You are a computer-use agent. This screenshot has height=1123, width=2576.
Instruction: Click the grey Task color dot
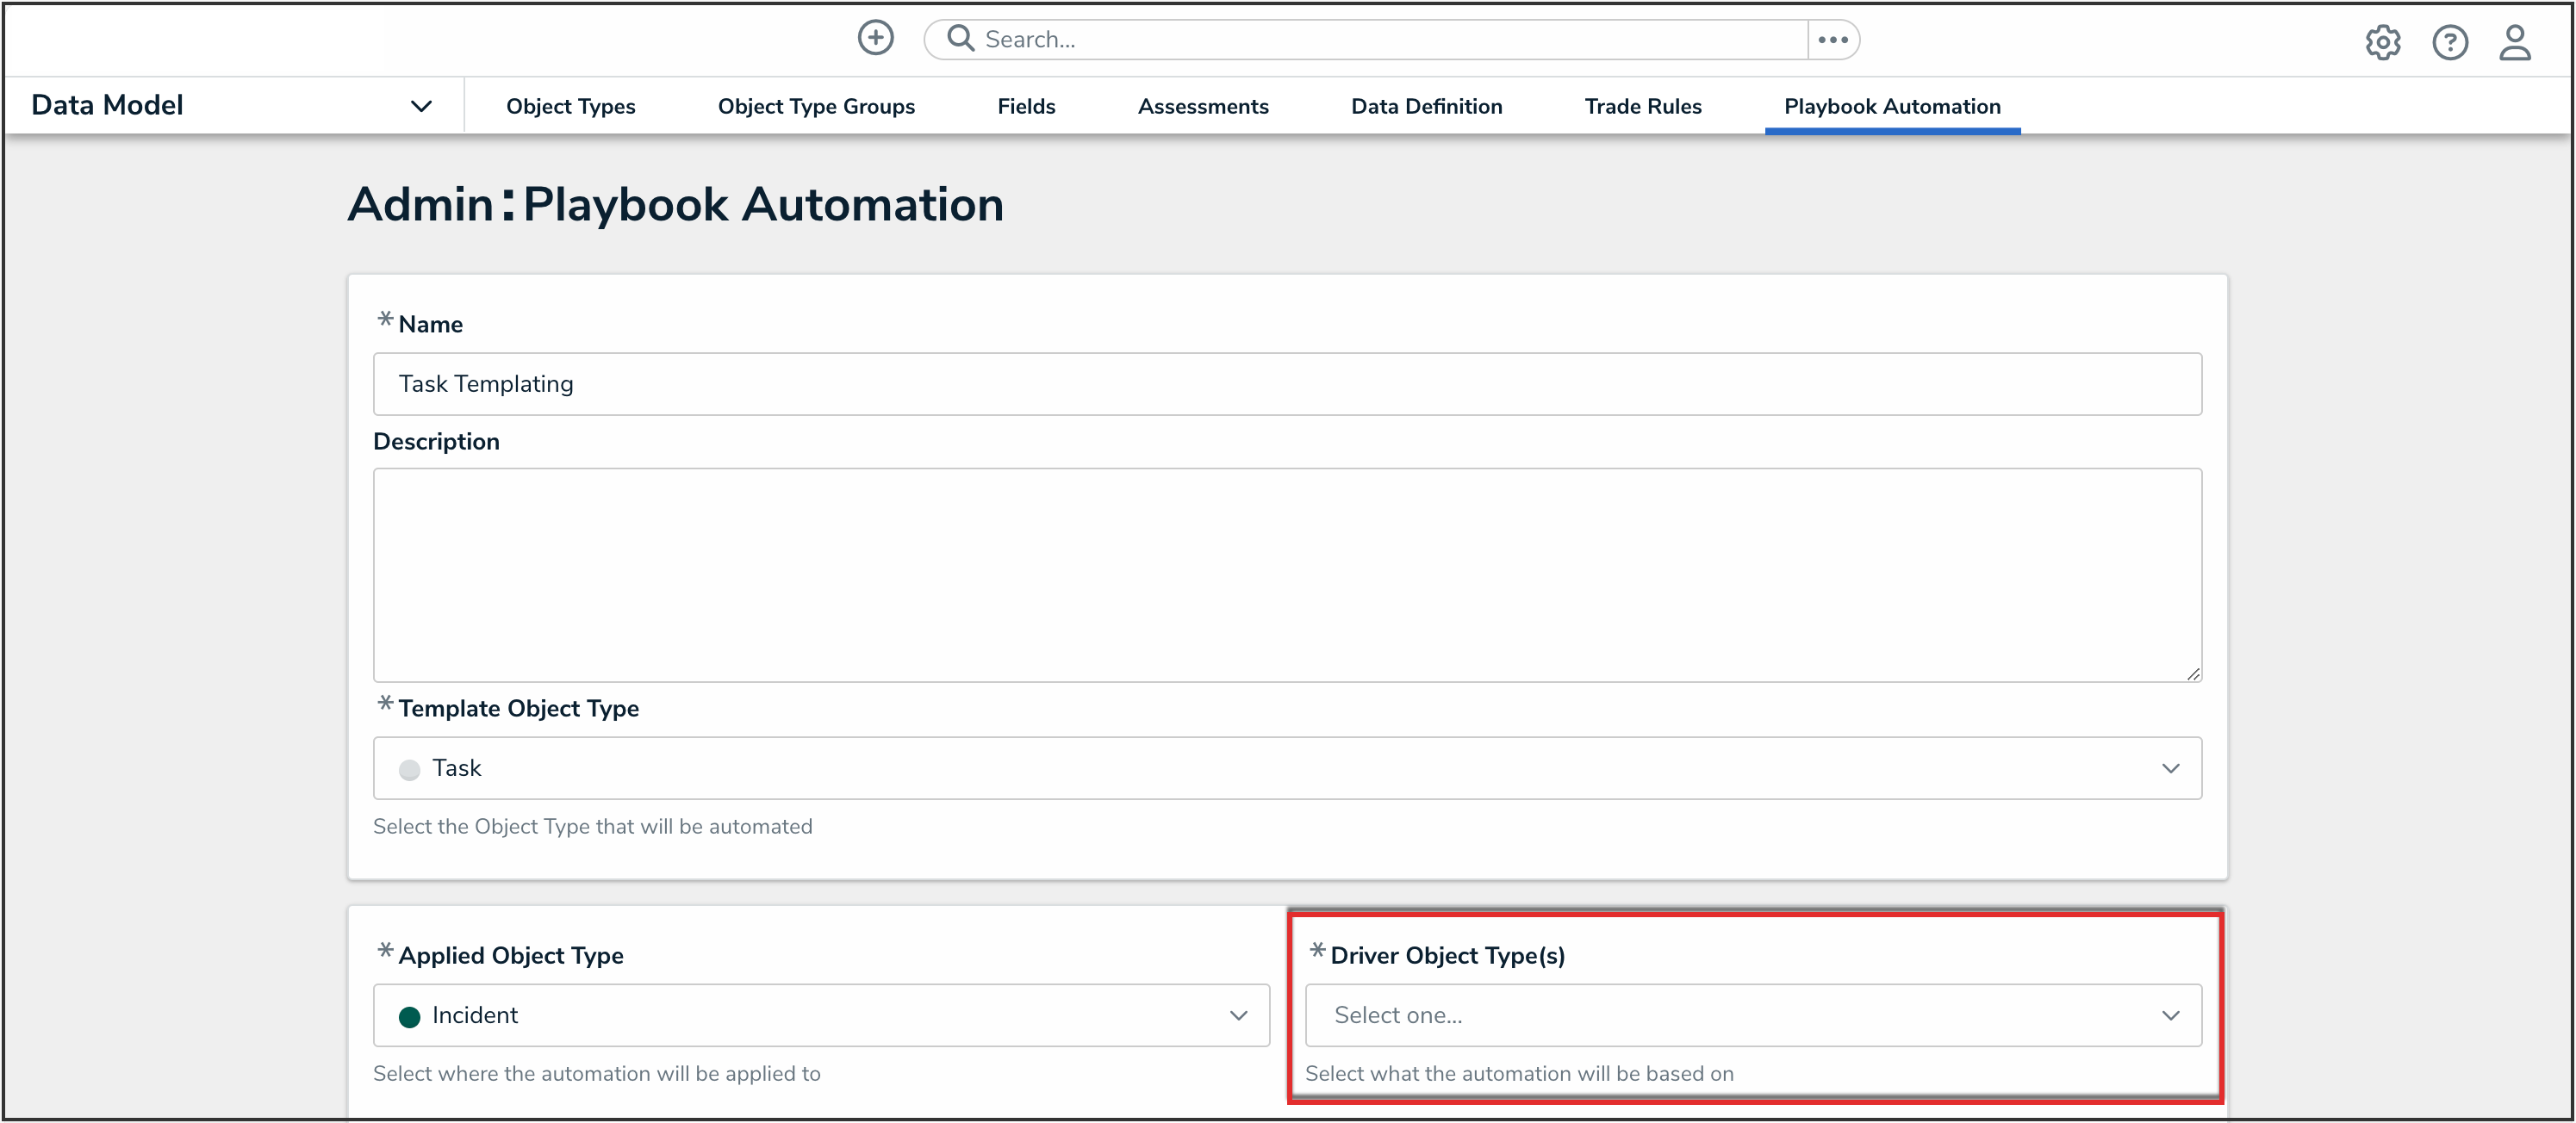[409, 770]
